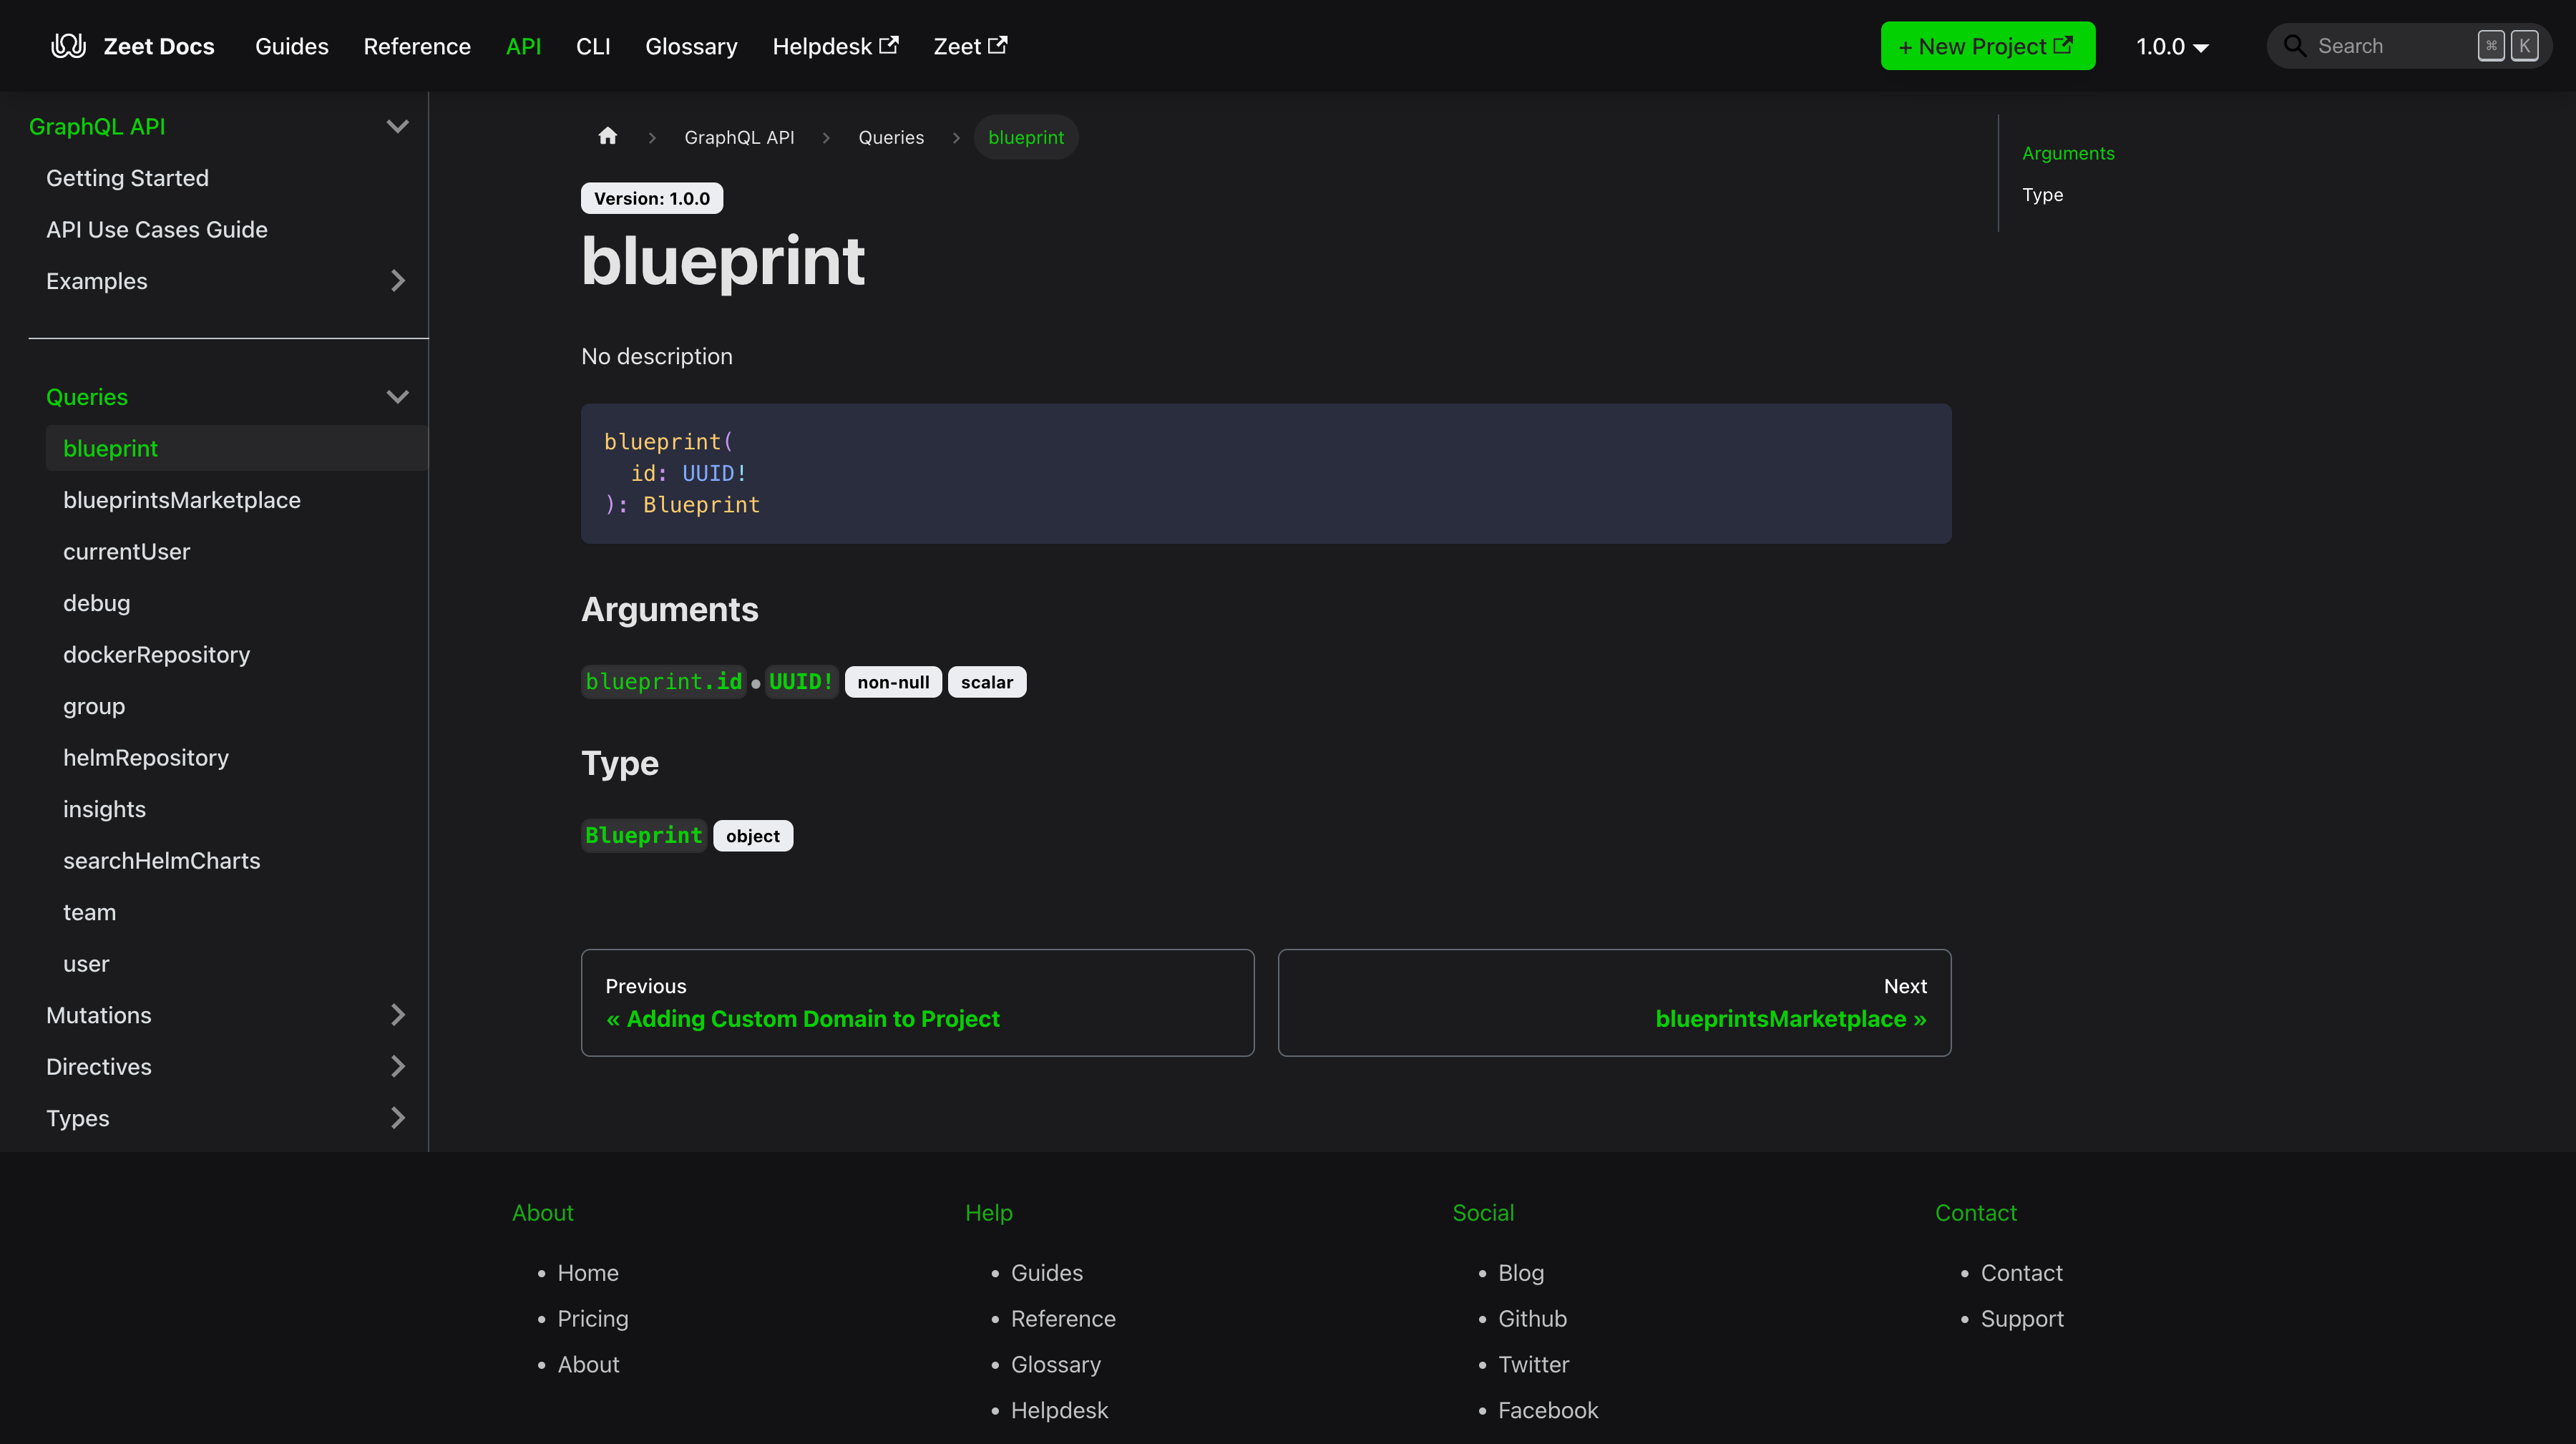Expand the Mutations category arrow
The width and height of the screenshot is (2576, 1444).
coord(397,1015)
